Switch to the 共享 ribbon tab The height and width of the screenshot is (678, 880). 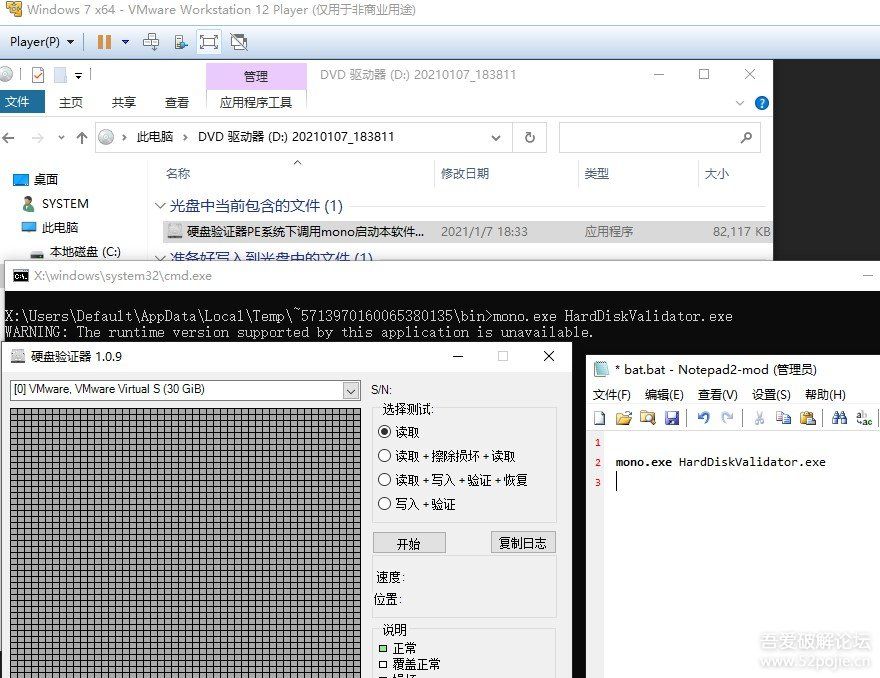(124, 102)
